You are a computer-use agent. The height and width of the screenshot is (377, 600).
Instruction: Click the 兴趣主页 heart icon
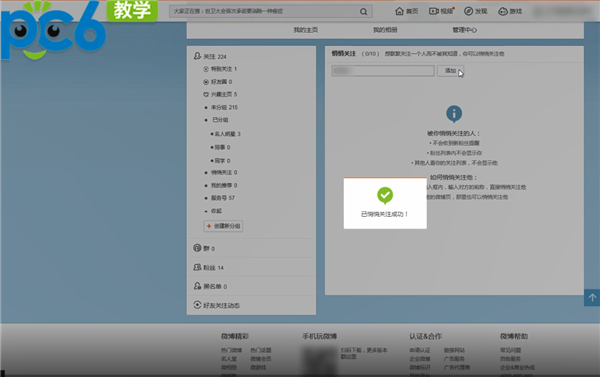[x=206, y=95]
